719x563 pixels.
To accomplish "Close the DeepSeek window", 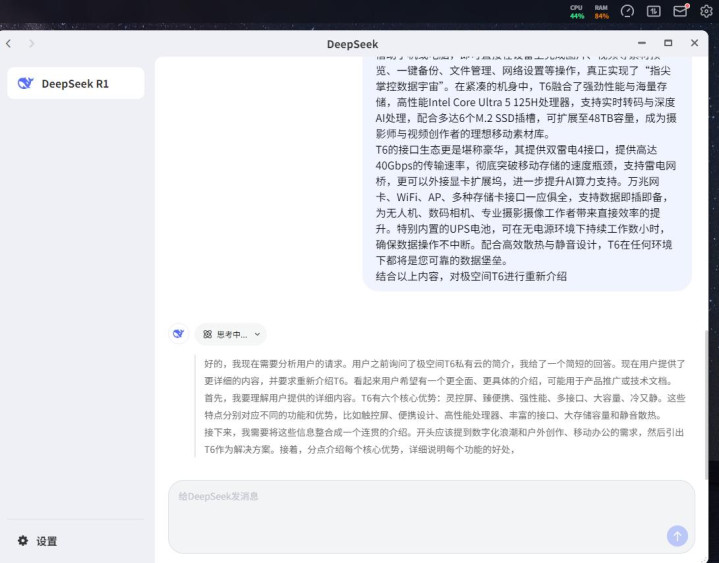I will (x=694, y=43).
